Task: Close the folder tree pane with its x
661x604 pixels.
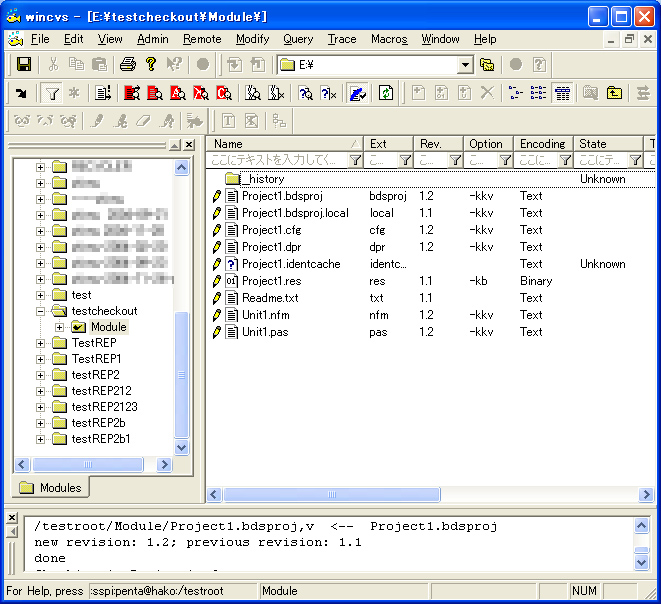Action: (x=189, y=145)
